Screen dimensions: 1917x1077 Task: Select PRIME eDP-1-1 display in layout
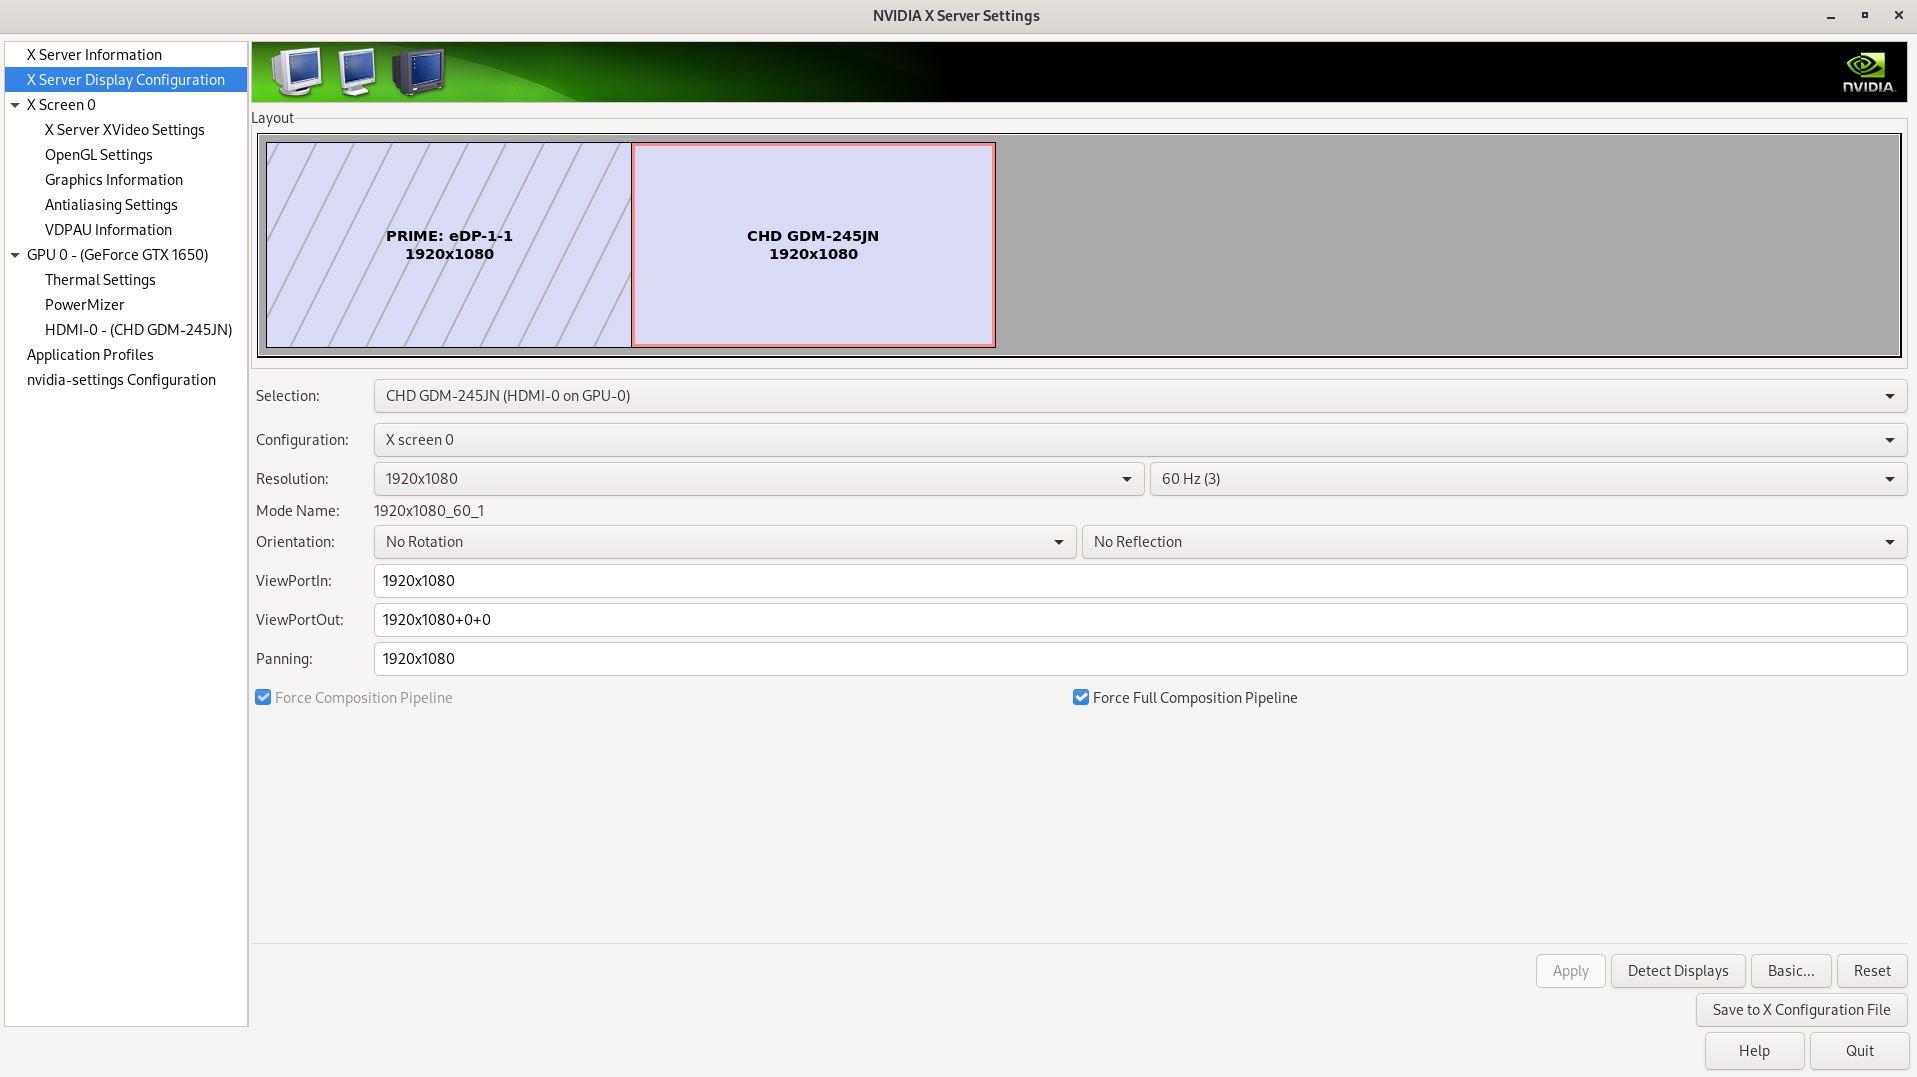point(449,245)
